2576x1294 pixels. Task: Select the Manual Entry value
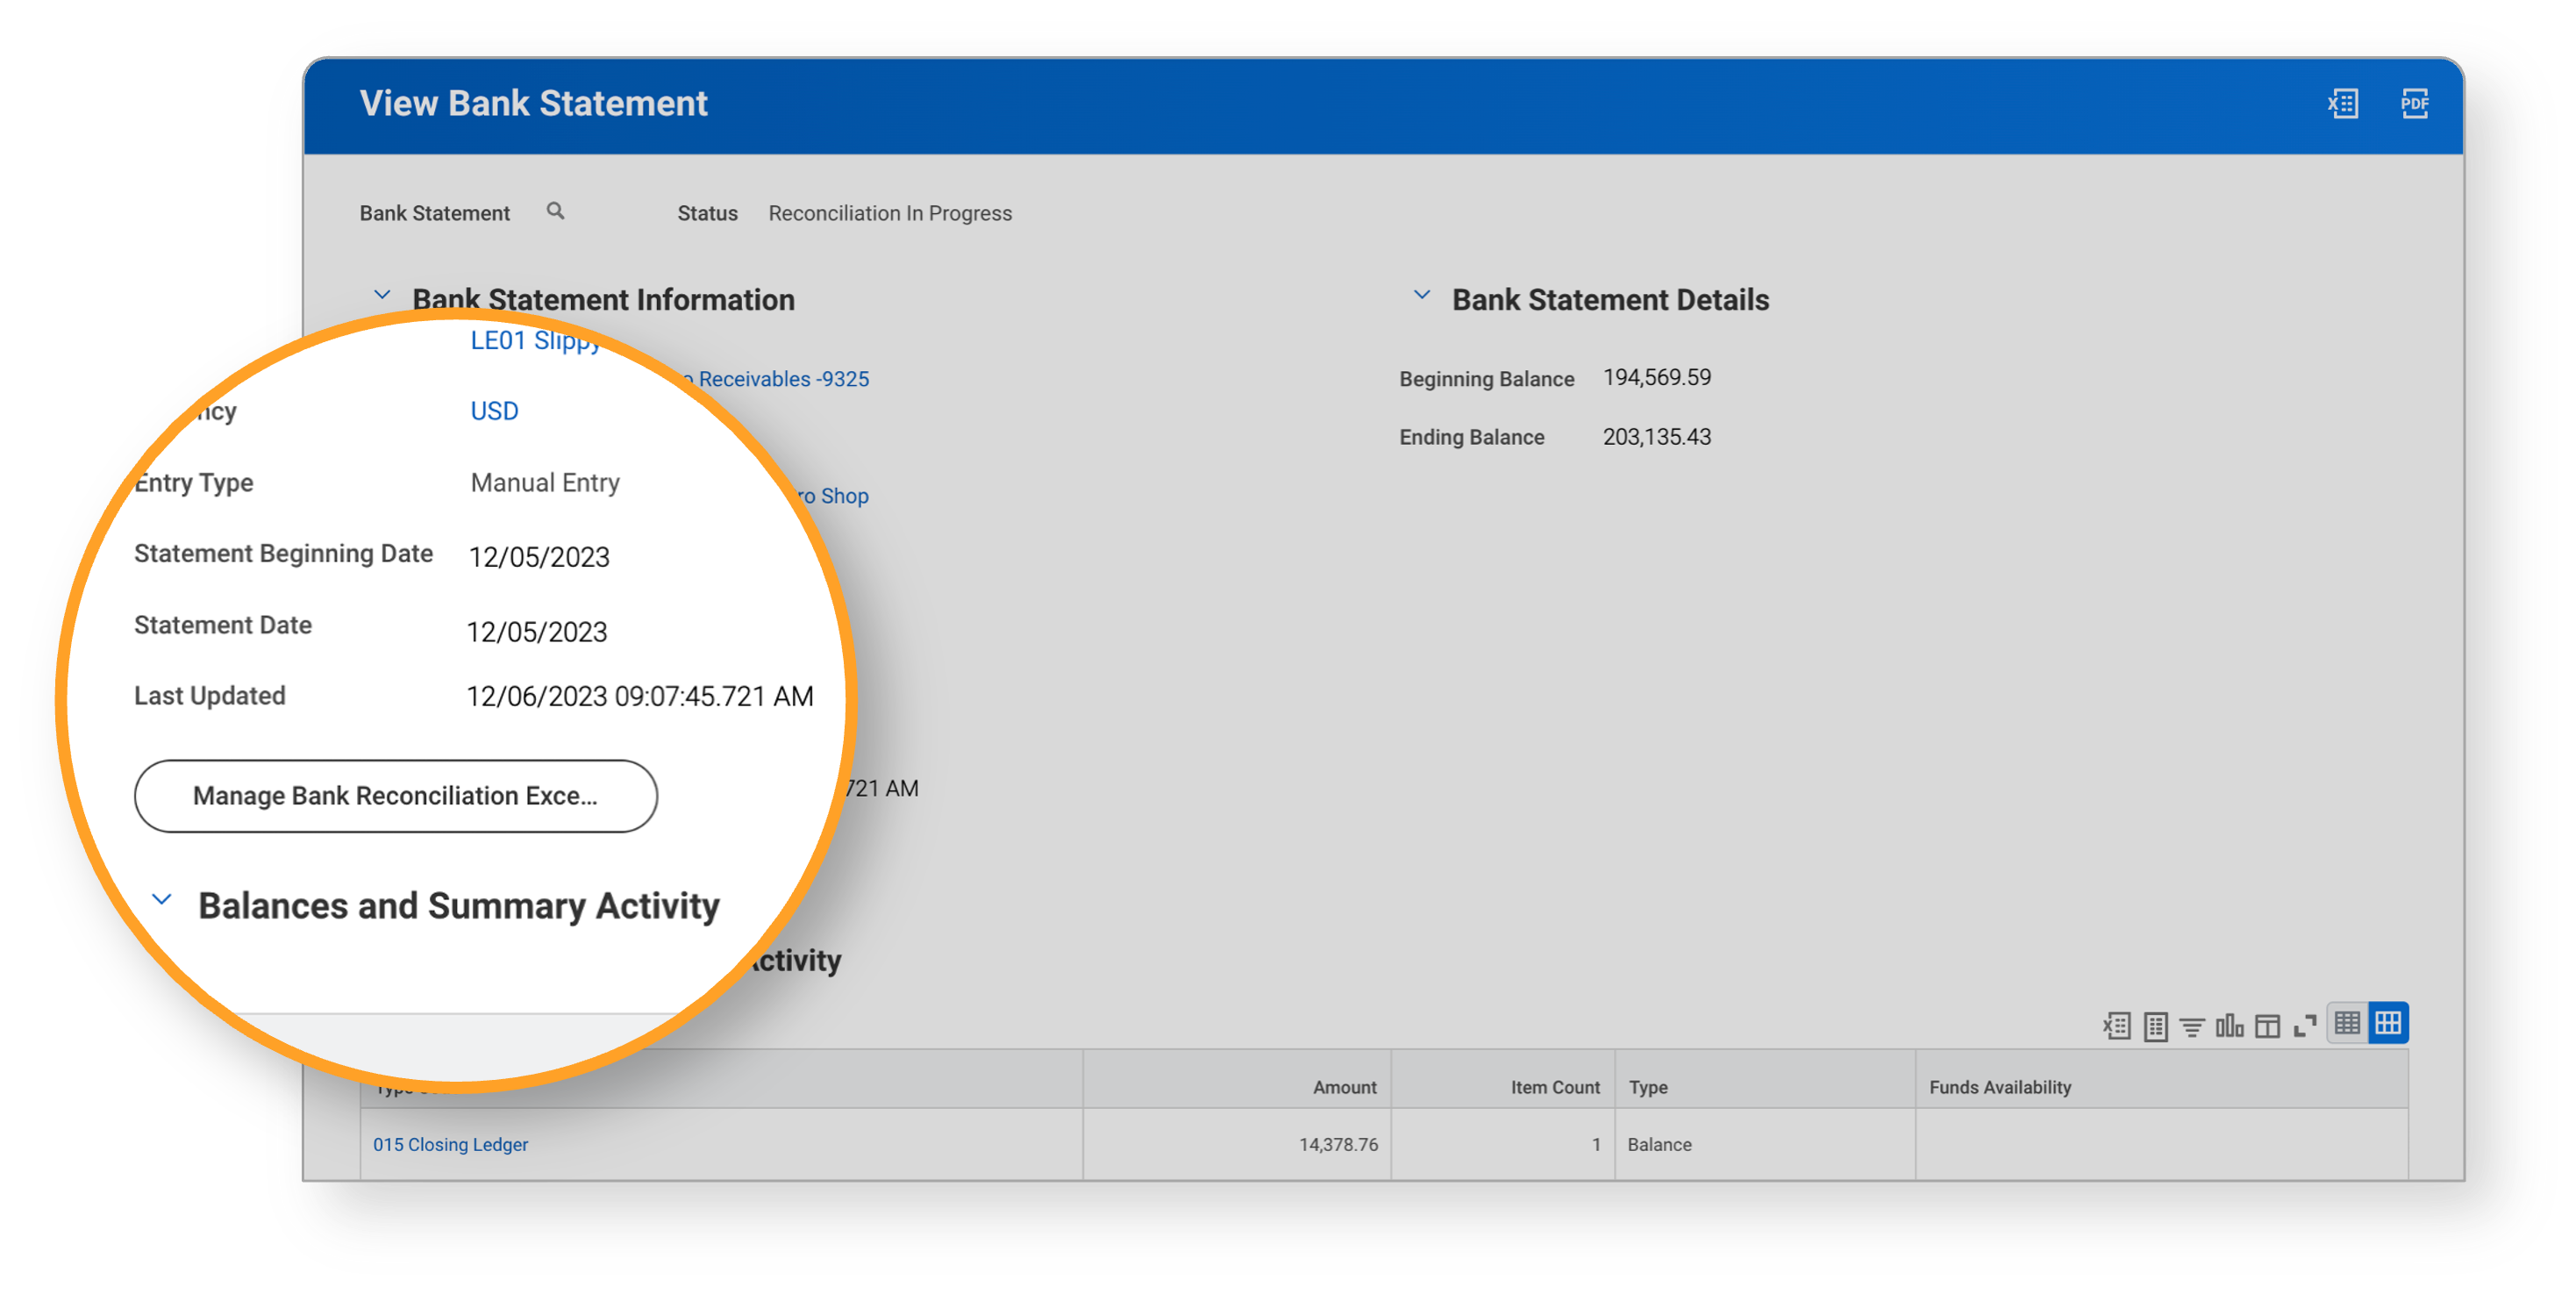pyautogui.click(x=545, y=483)
